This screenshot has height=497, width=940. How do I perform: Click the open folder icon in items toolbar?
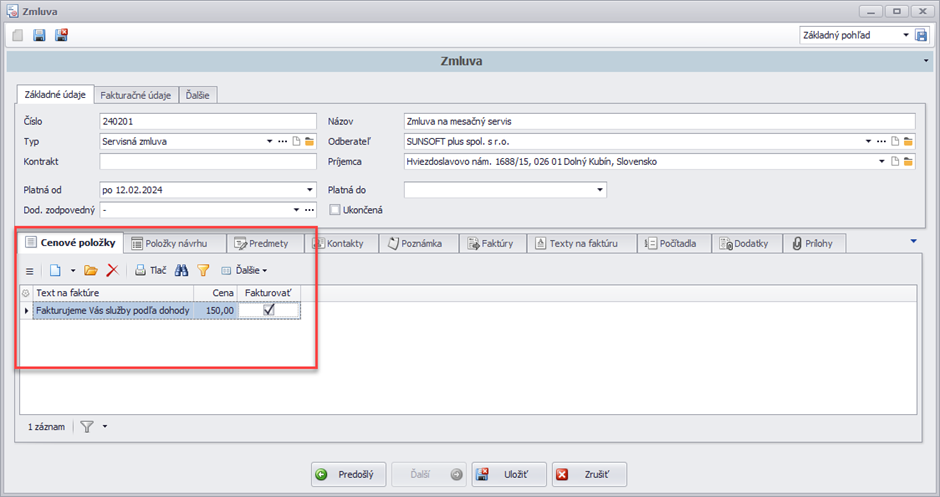click(x=91, y=270)
